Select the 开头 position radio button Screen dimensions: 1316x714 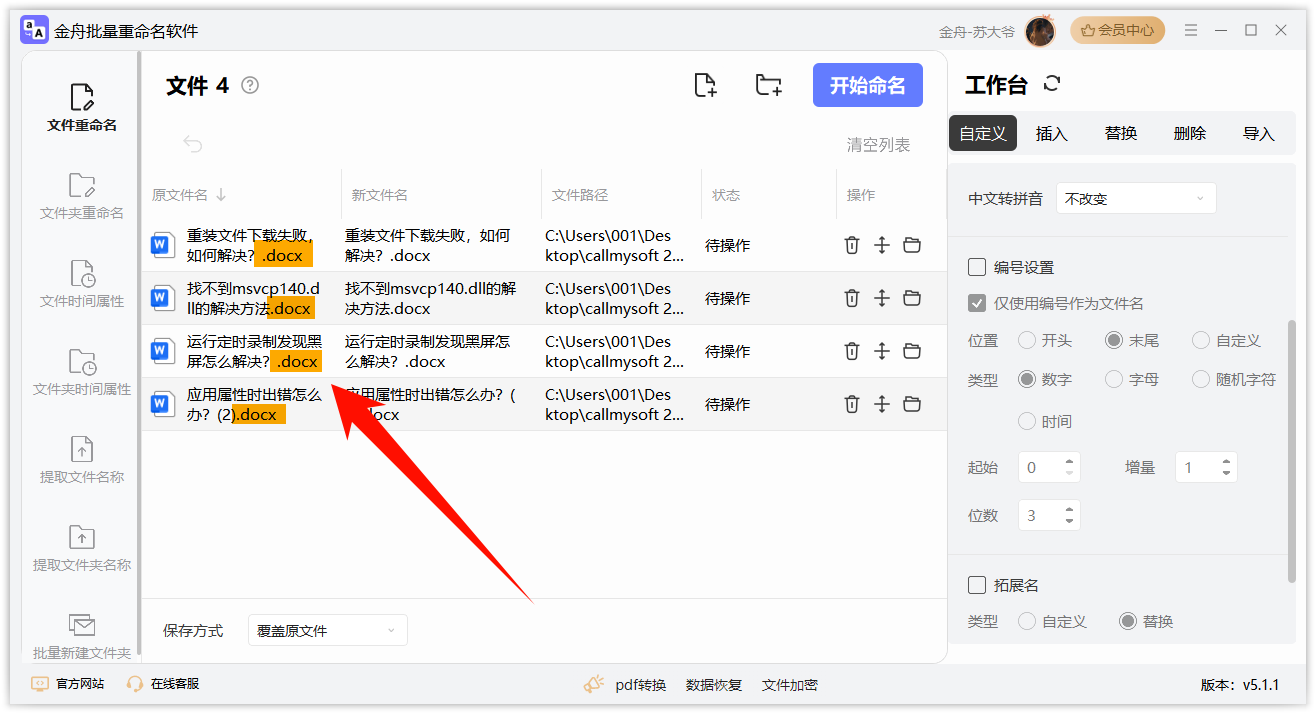[1028, 340]
